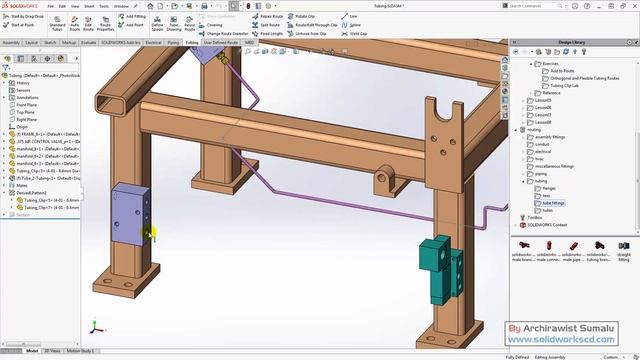Image resolution: width=640 pixels, height=360 pixels.
Task: Click Weld Gap command
Action: [354, 33]
